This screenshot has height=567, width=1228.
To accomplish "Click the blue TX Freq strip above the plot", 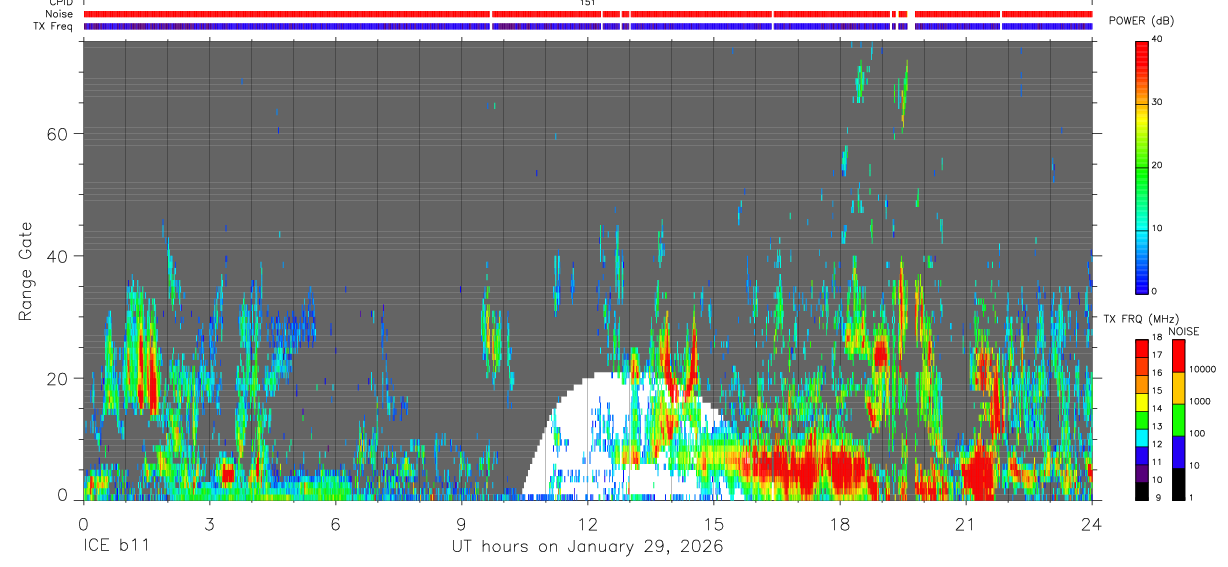I will 588,26.
